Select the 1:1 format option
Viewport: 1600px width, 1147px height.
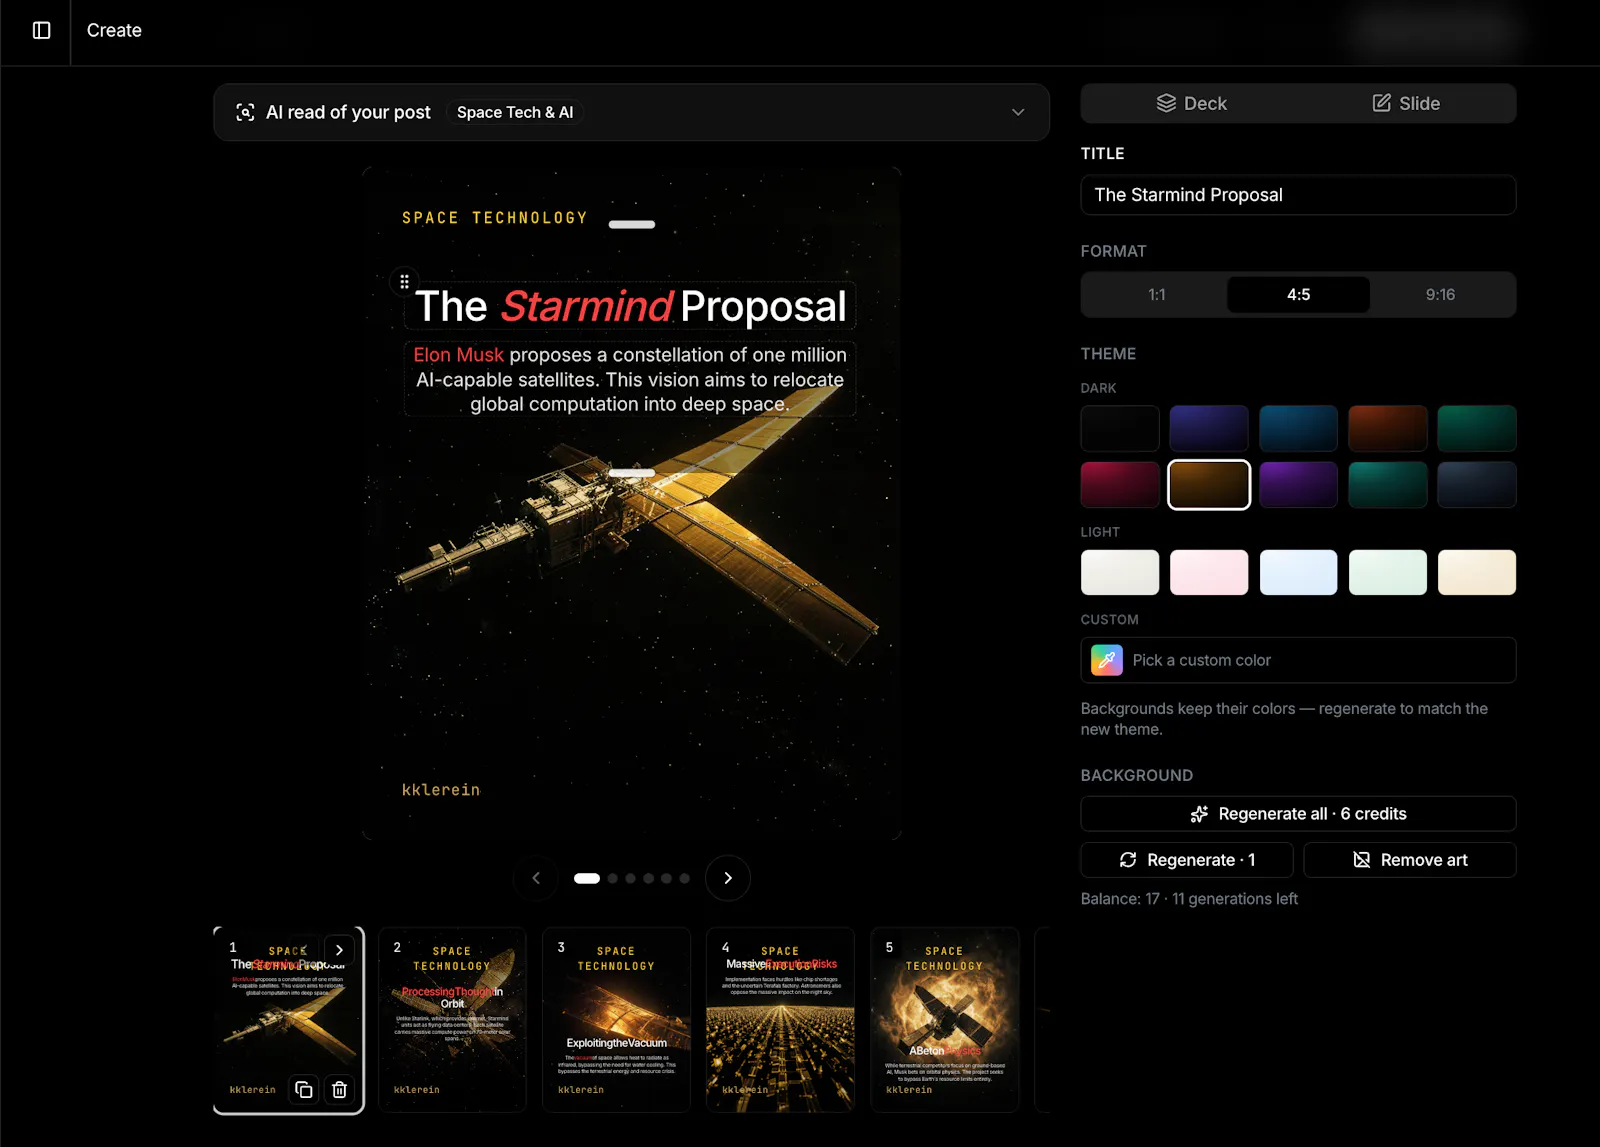point(1156,294)
